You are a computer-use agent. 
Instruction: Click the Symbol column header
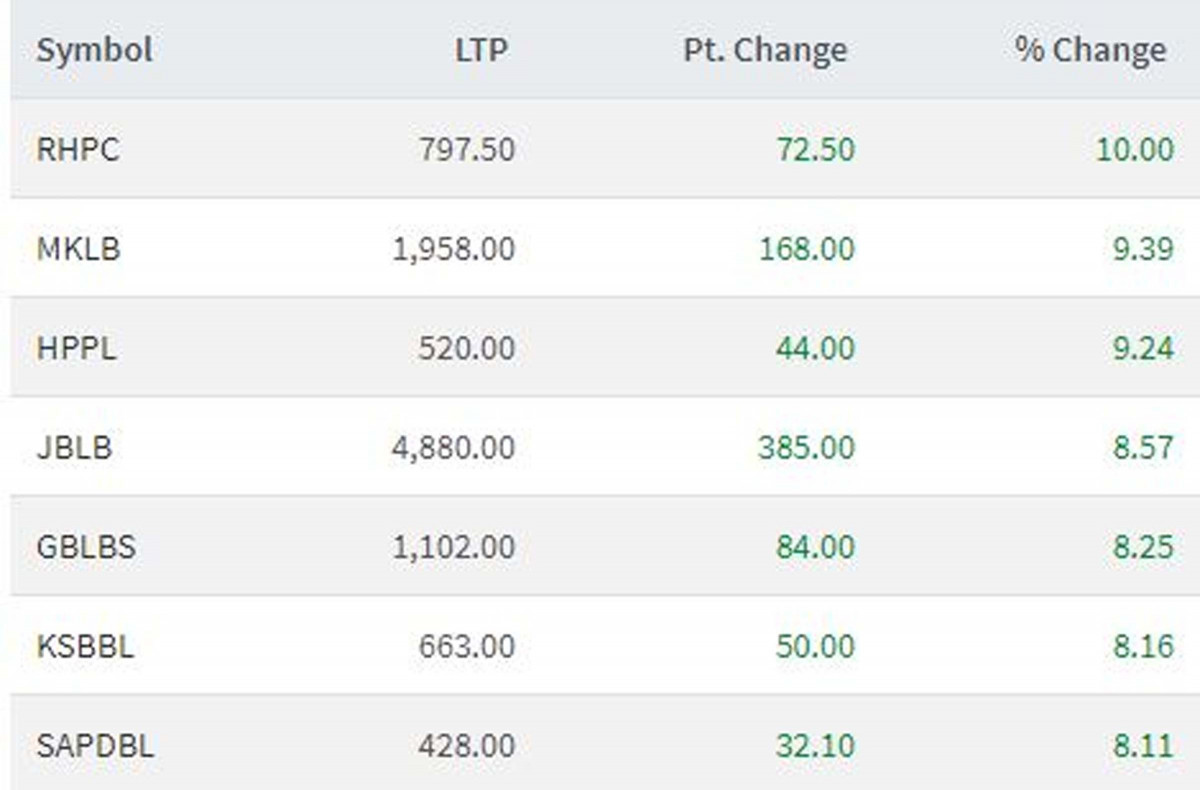94,50
